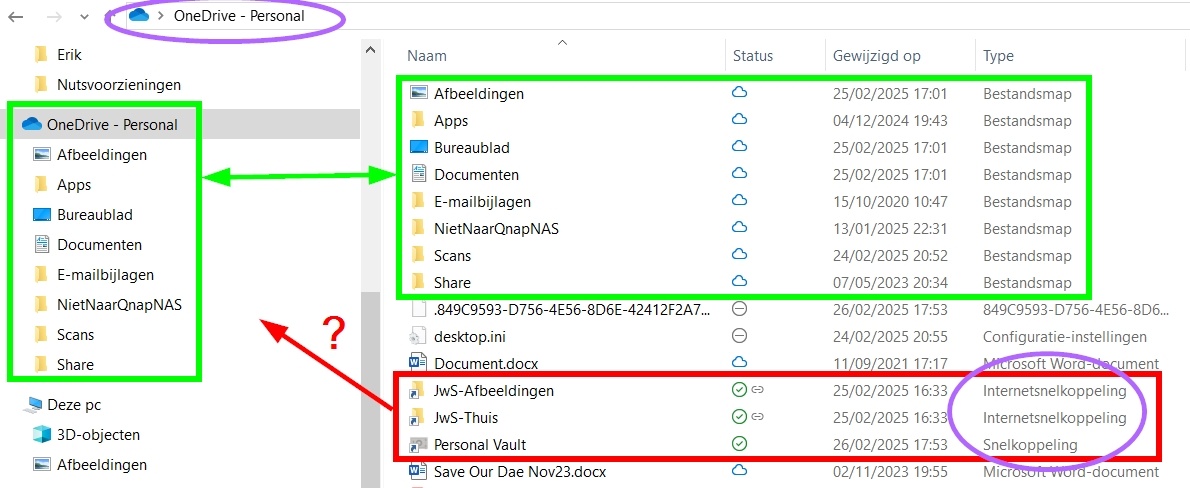The width and height of the screenshot is (1190, 488).
Task: Click the navigation pane scrollbar up arrow
Action: (x=370, y=50)
